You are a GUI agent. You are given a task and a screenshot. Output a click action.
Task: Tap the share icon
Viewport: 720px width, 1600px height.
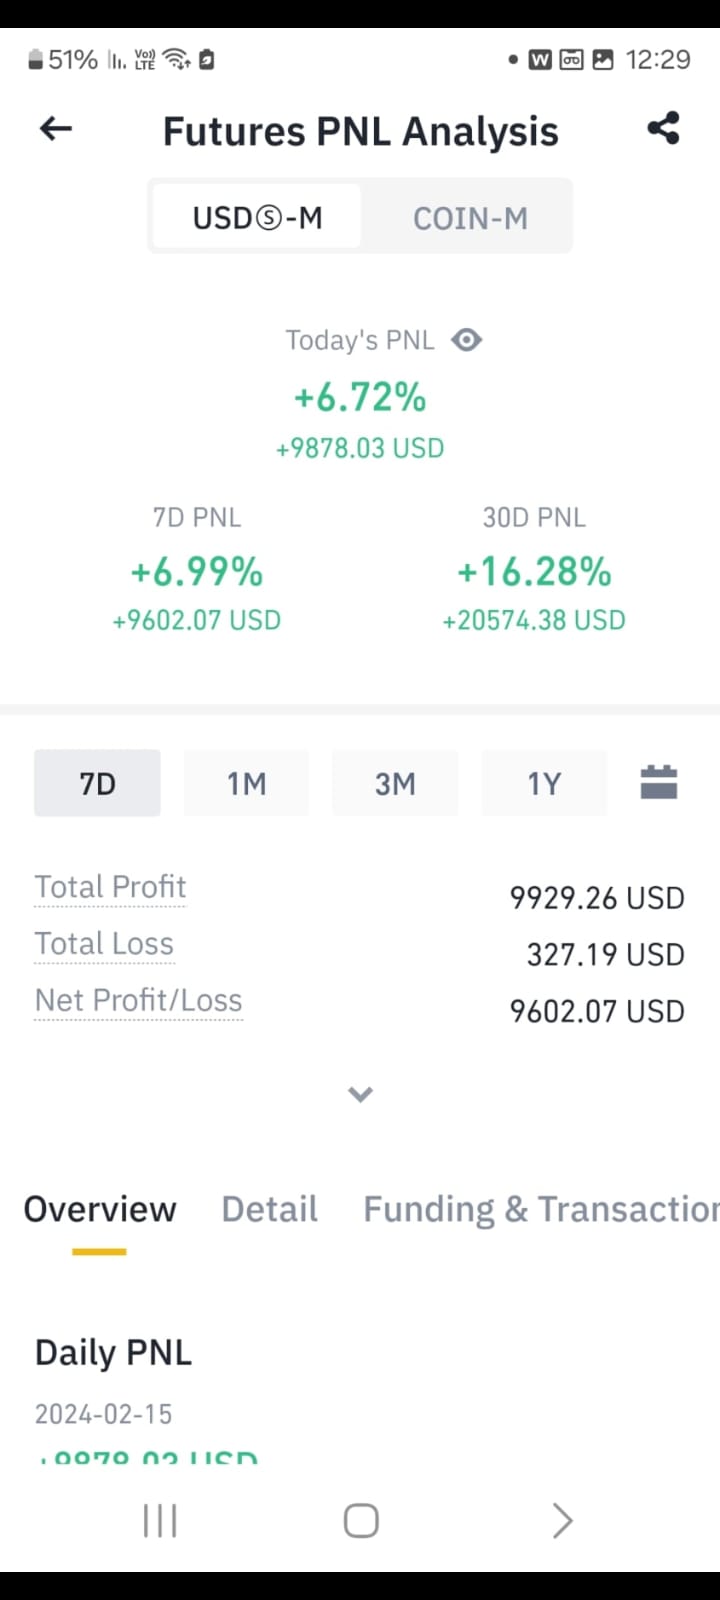coord(663,128)
